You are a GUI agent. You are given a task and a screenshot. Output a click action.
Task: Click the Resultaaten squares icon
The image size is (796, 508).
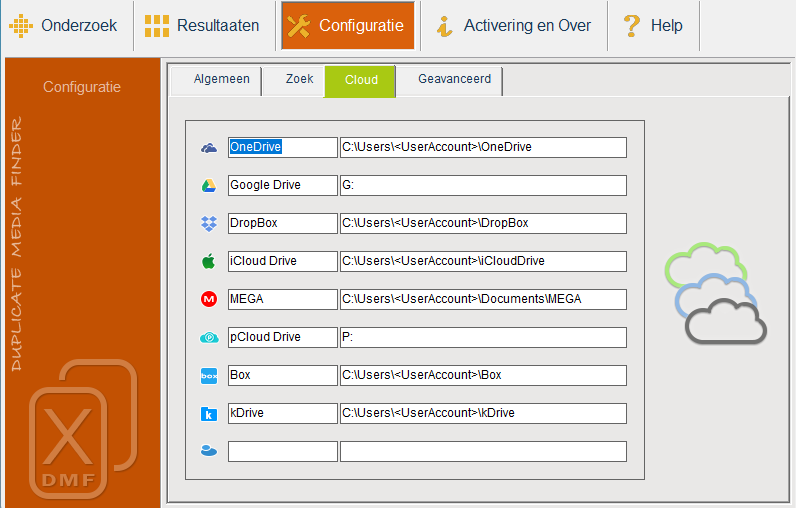coord(157,25)
